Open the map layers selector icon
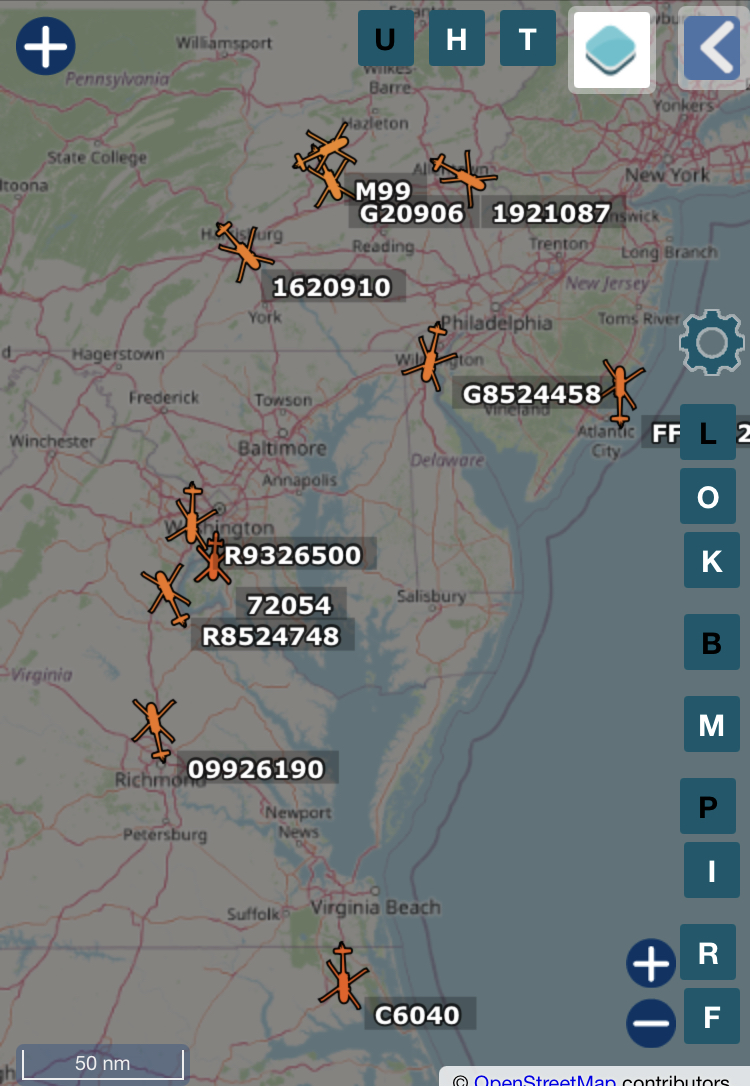 (611, 51)
